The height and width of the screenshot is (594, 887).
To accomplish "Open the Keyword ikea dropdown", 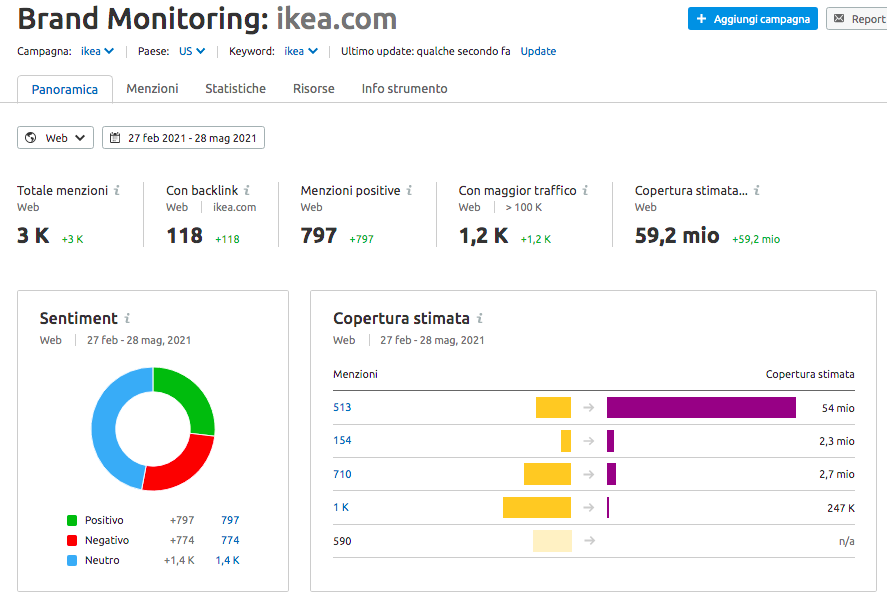I will click(x=301, y=51).
